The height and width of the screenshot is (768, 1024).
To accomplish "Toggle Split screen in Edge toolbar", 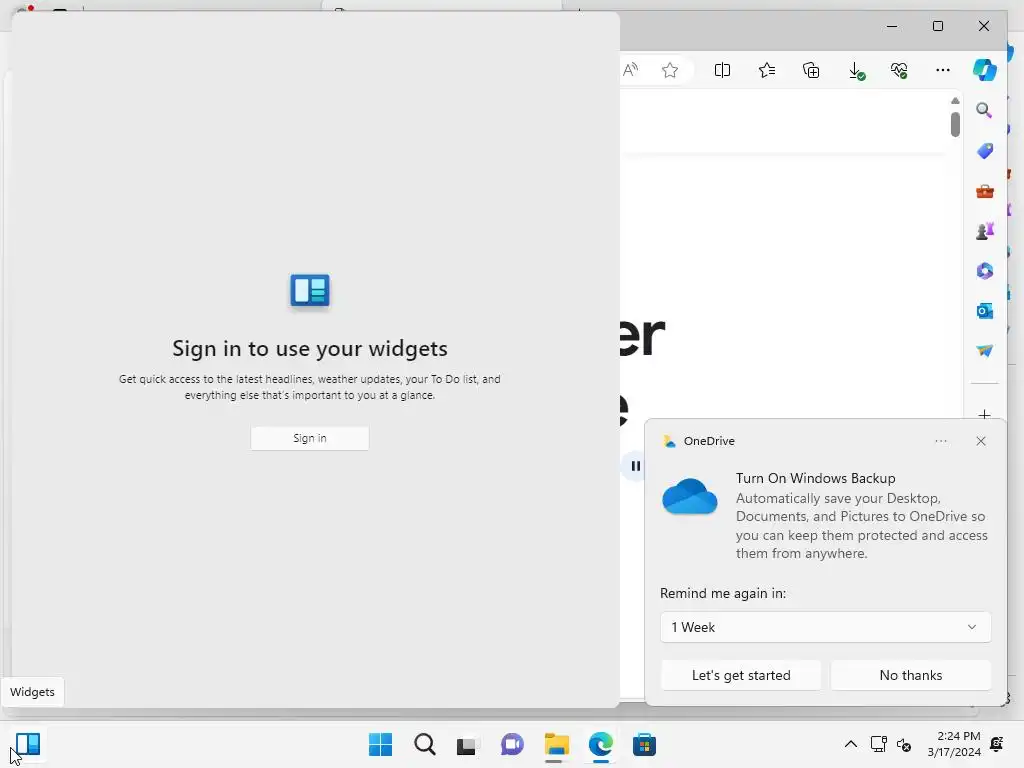I will pyautogui.click(x=722, y=70).
